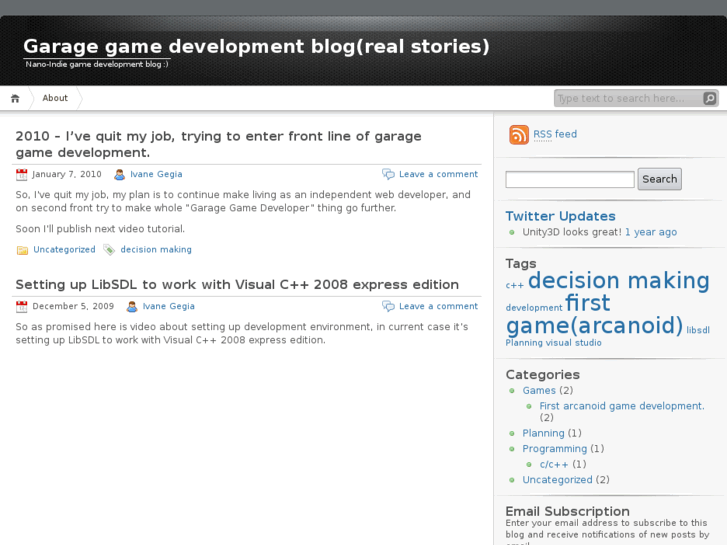Open the '1 year ago' tweet link
The height and width of the screenshot is (545, 727).
[x=651, y=232]
